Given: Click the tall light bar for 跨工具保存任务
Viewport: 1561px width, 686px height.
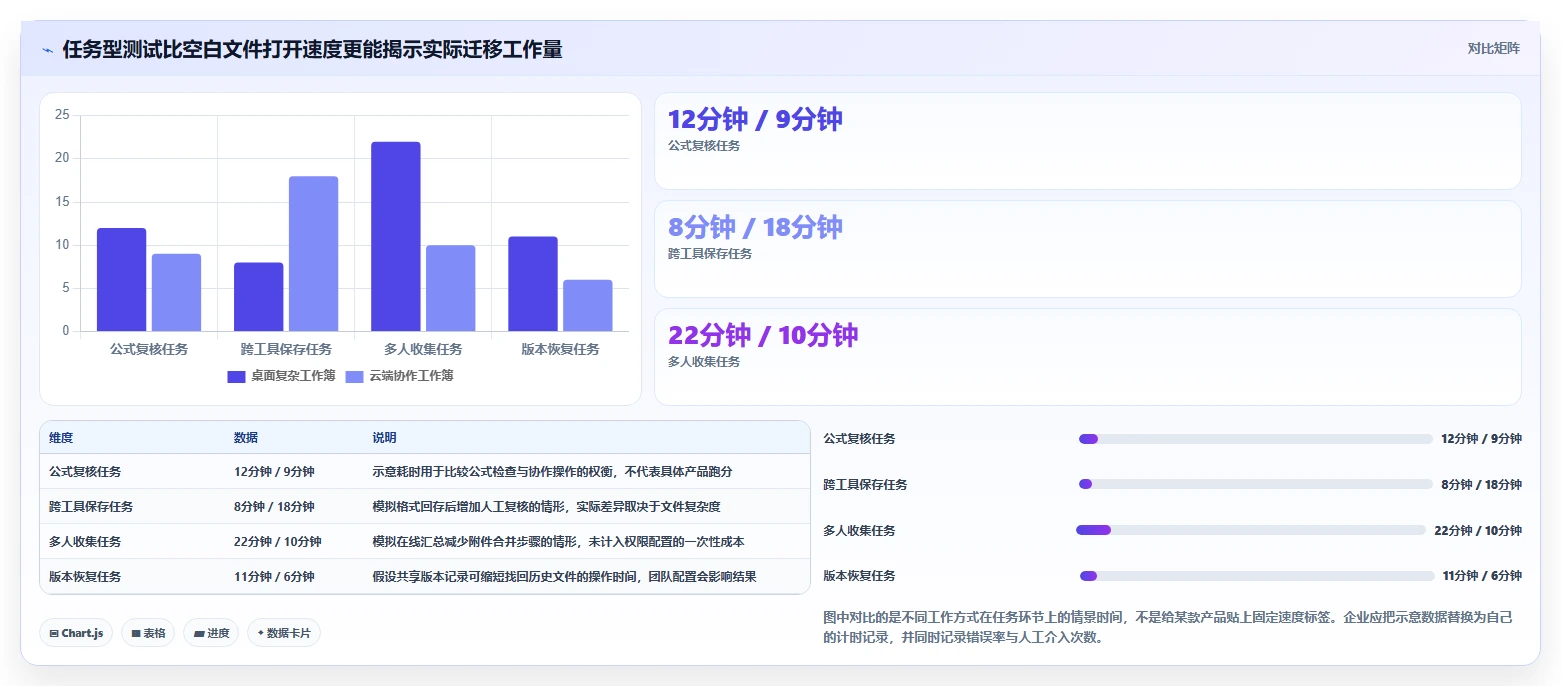Looking at the screenshot, I should pos(313,254).
